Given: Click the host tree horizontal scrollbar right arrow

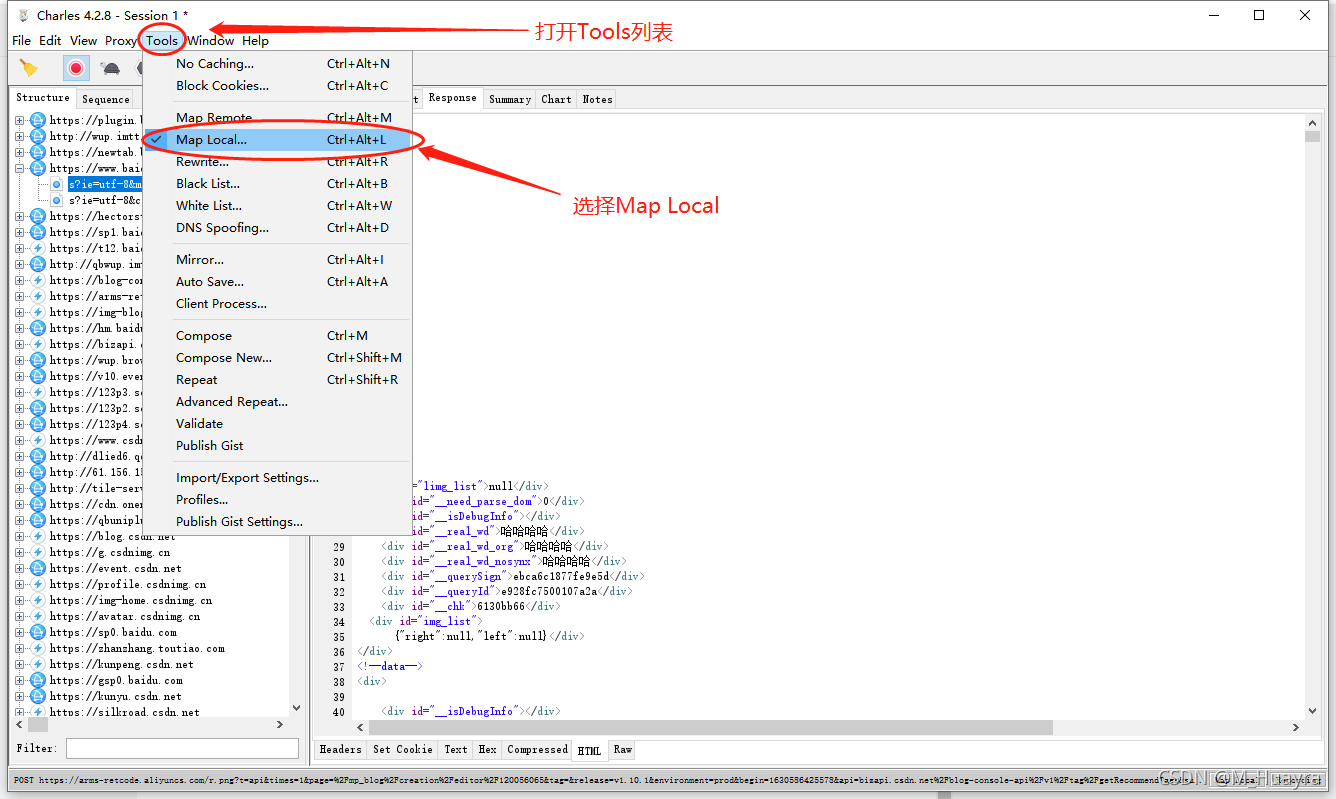Looking at the screenshot, I should tap(280, 724).
